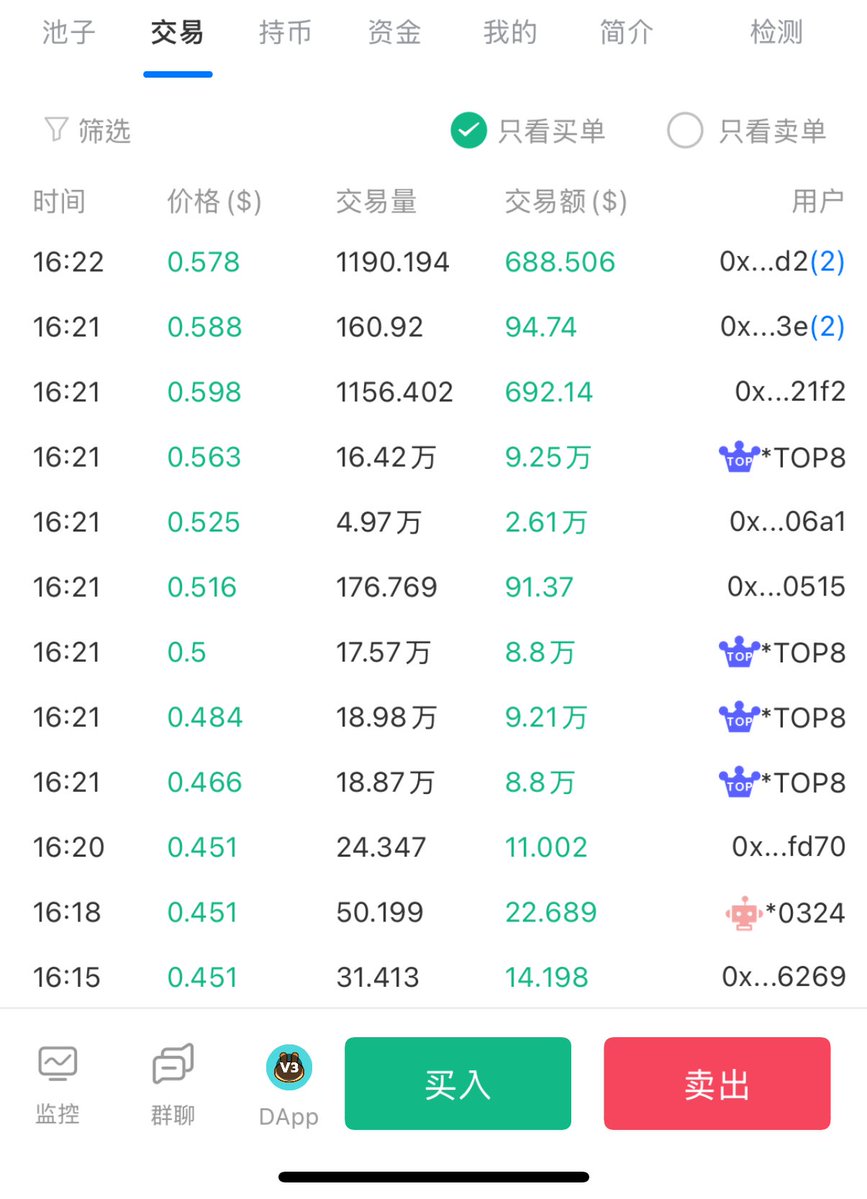Open the 检测 detection tab
The width and height of the screenshot is (867, 1199).
pyautogui.click(x=776, y=33)
